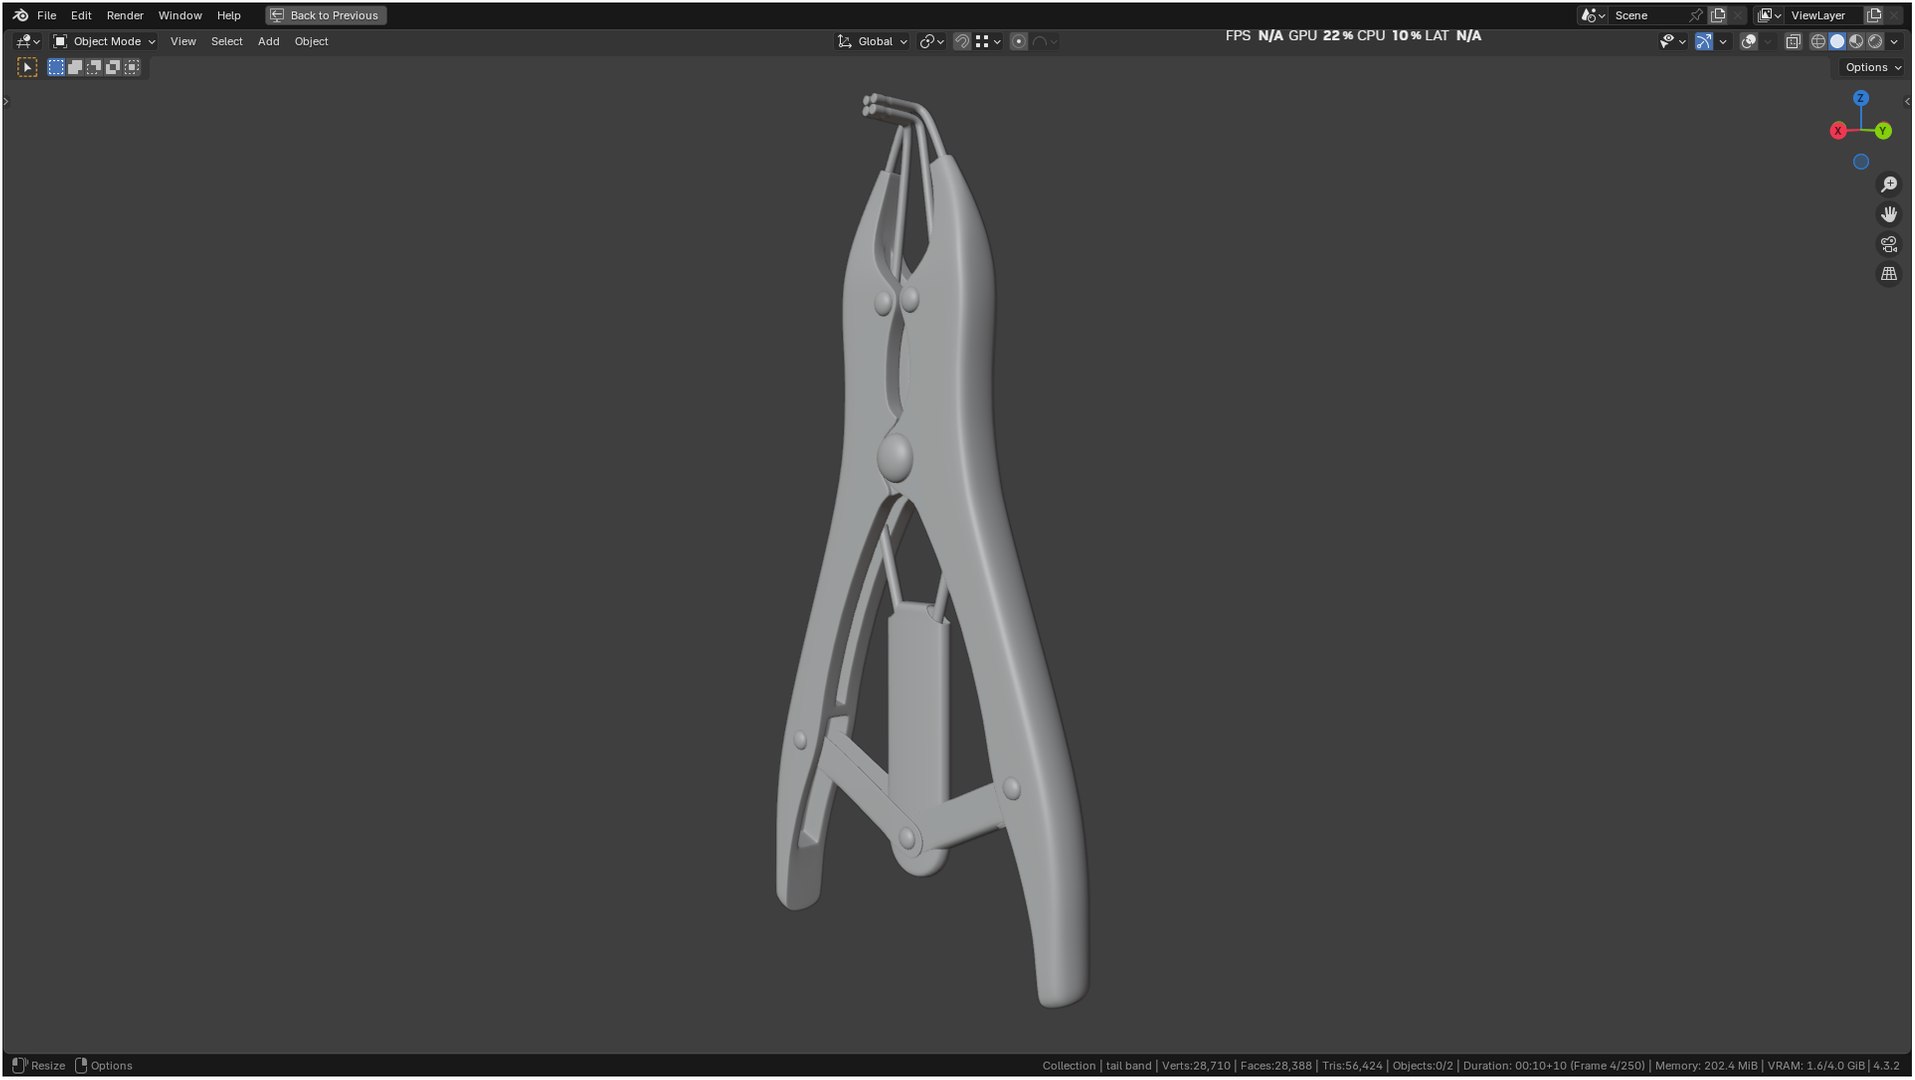Toggle Show Overlays

point(1748,41)
